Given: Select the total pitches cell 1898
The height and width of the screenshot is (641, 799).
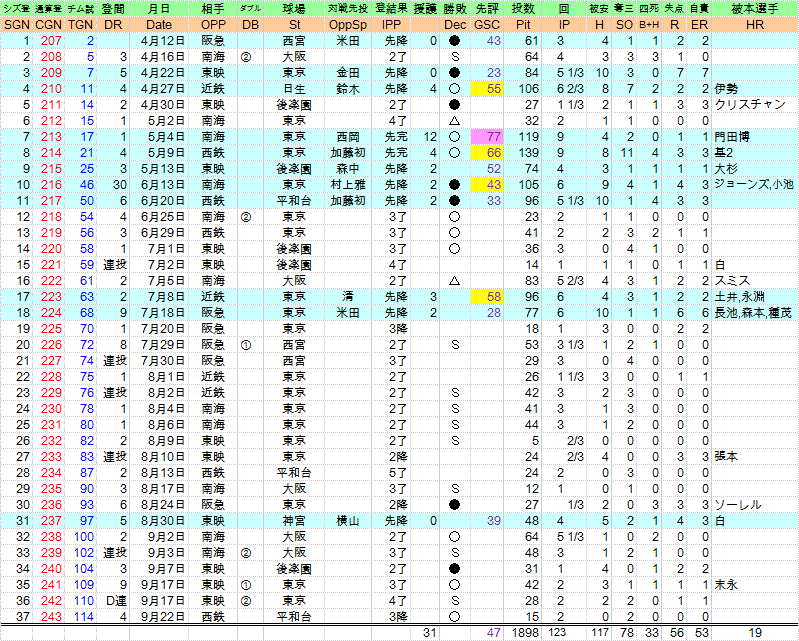Looking at the screenshot, I should [525, 632].
